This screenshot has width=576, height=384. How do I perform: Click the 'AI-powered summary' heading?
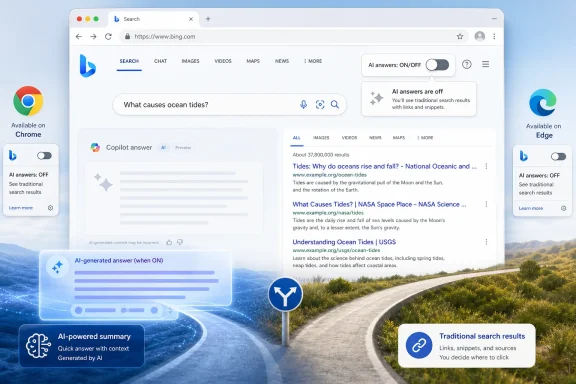[94, 337]
